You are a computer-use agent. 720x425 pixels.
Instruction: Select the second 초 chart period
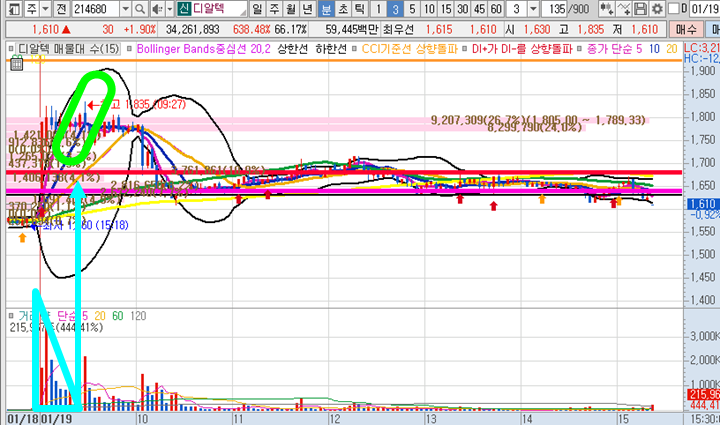tap(343, 9)
